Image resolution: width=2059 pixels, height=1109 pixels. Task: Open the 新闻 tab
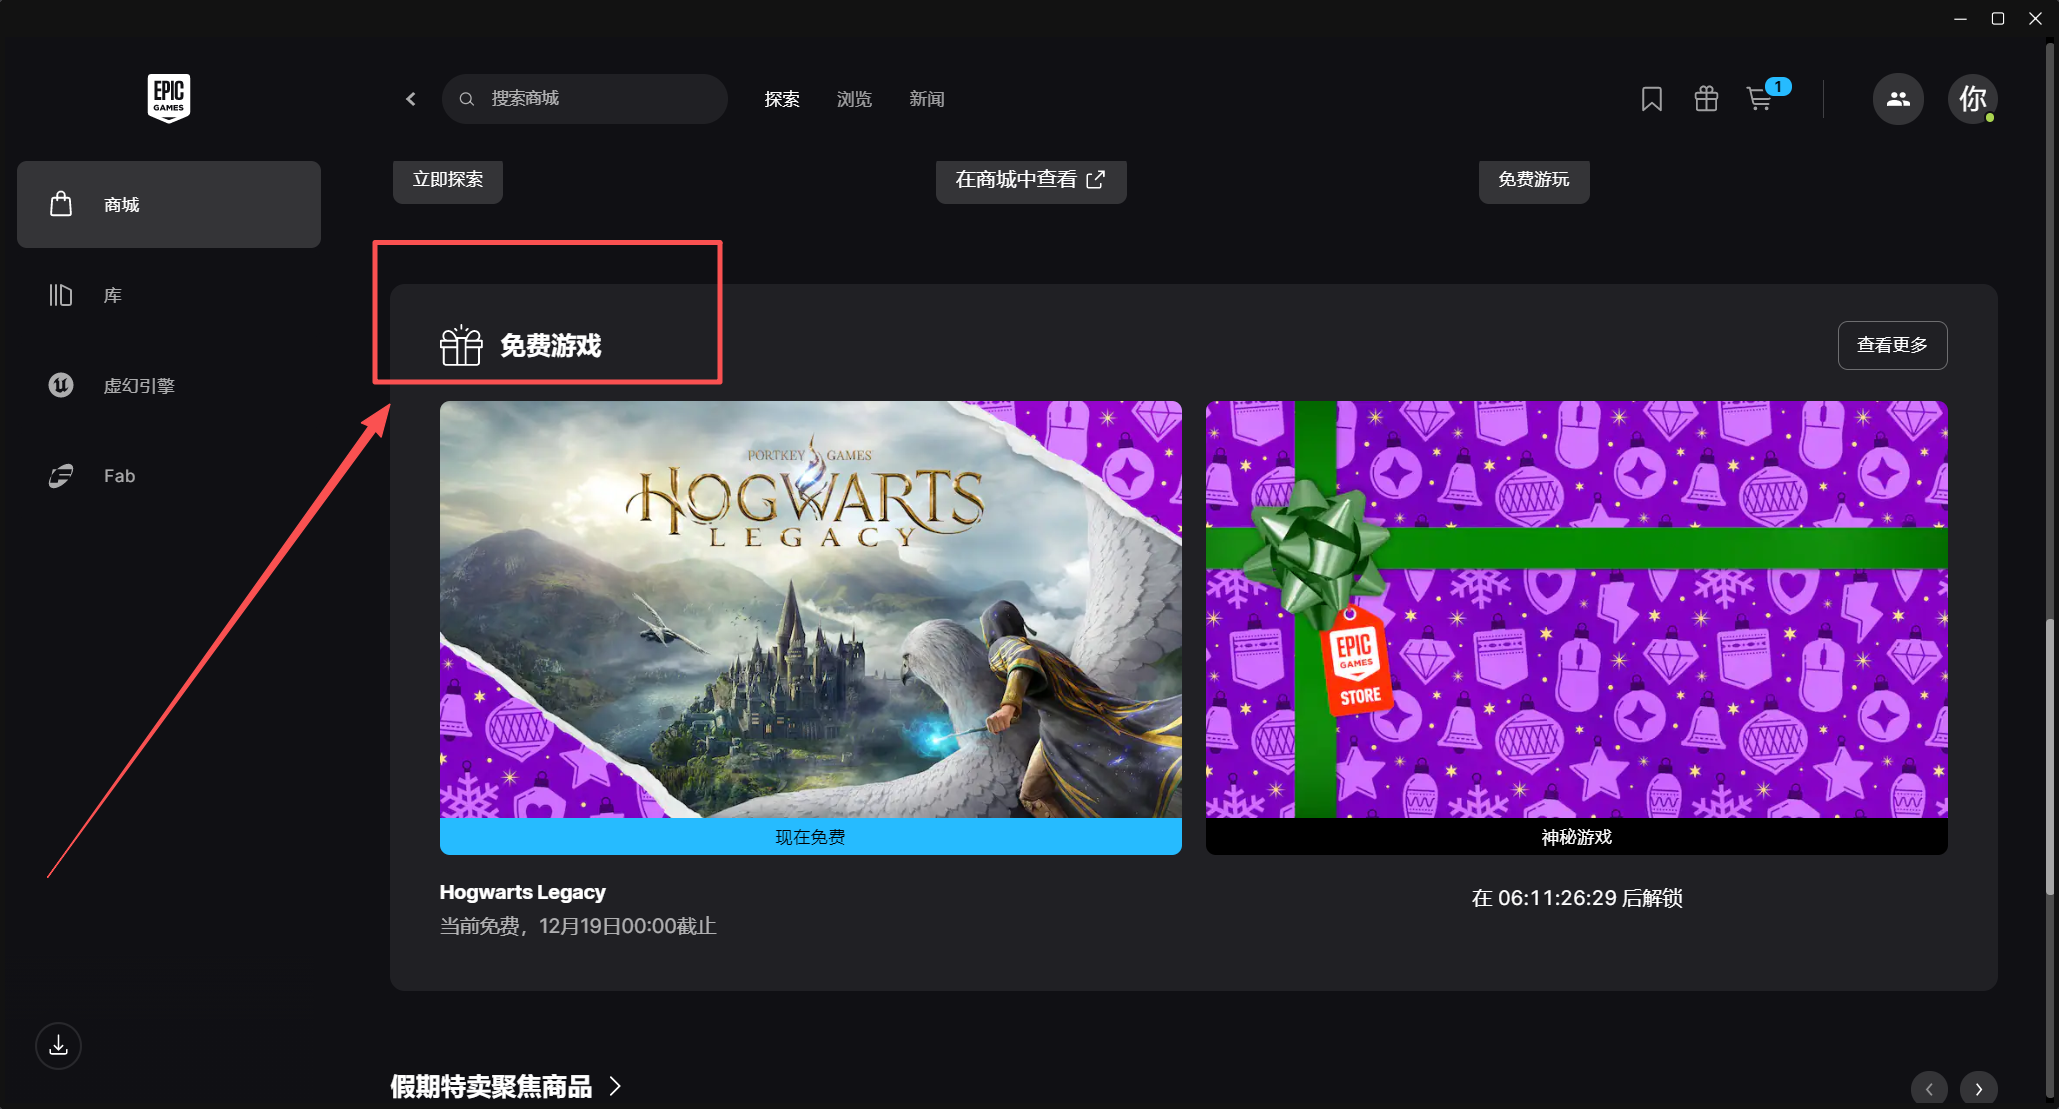pos(926,98)
